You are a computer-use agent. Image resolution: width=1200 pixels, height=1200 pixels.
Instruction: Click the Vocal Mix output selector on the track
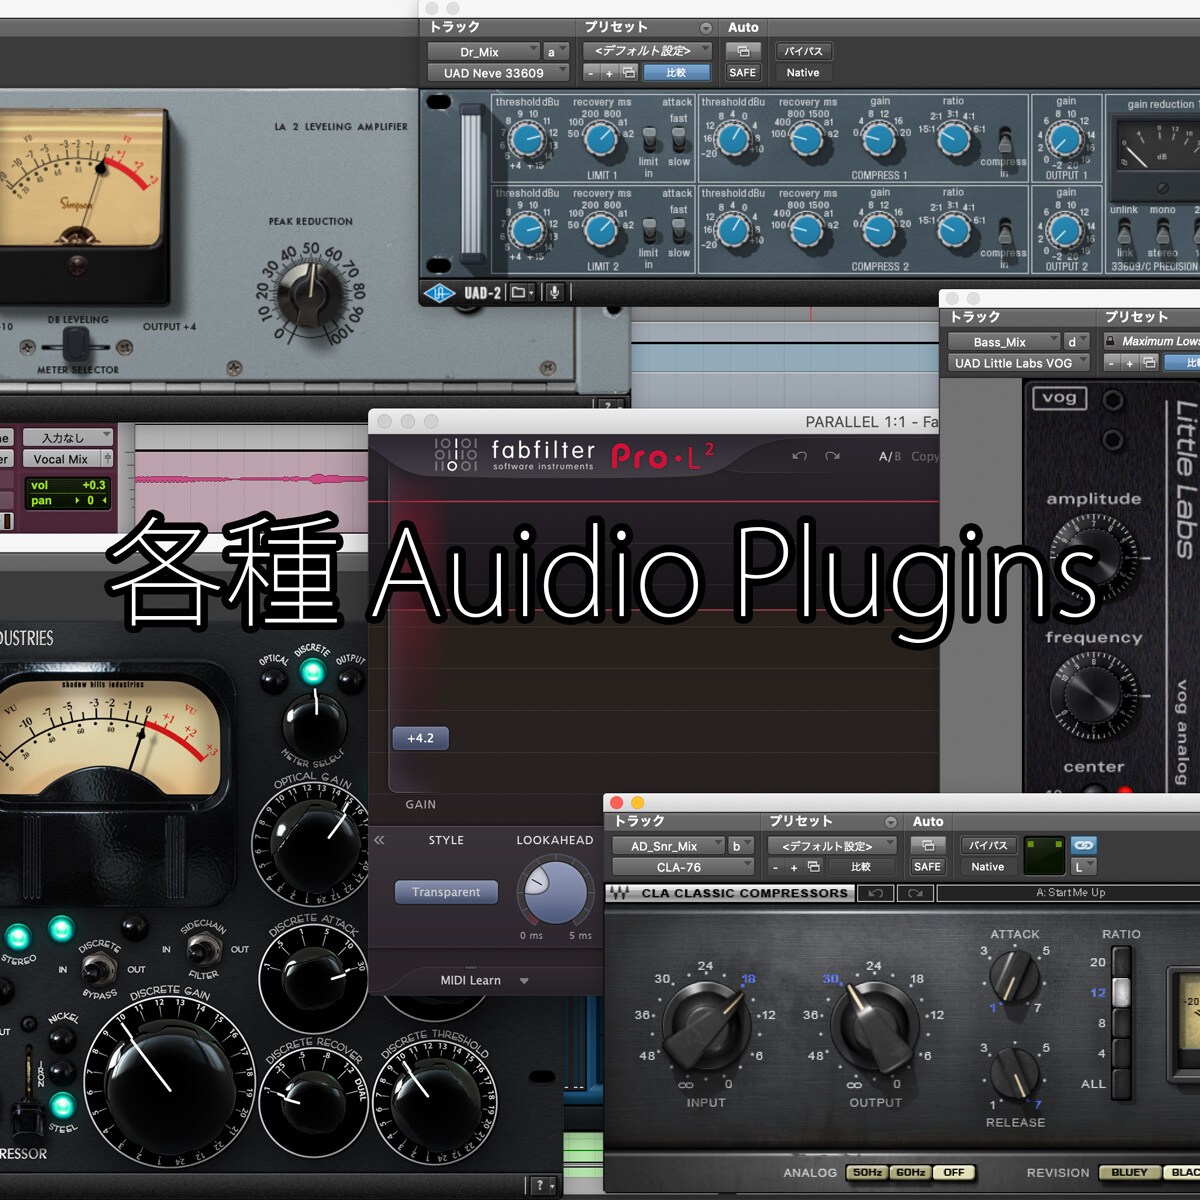tap(67, 459)
